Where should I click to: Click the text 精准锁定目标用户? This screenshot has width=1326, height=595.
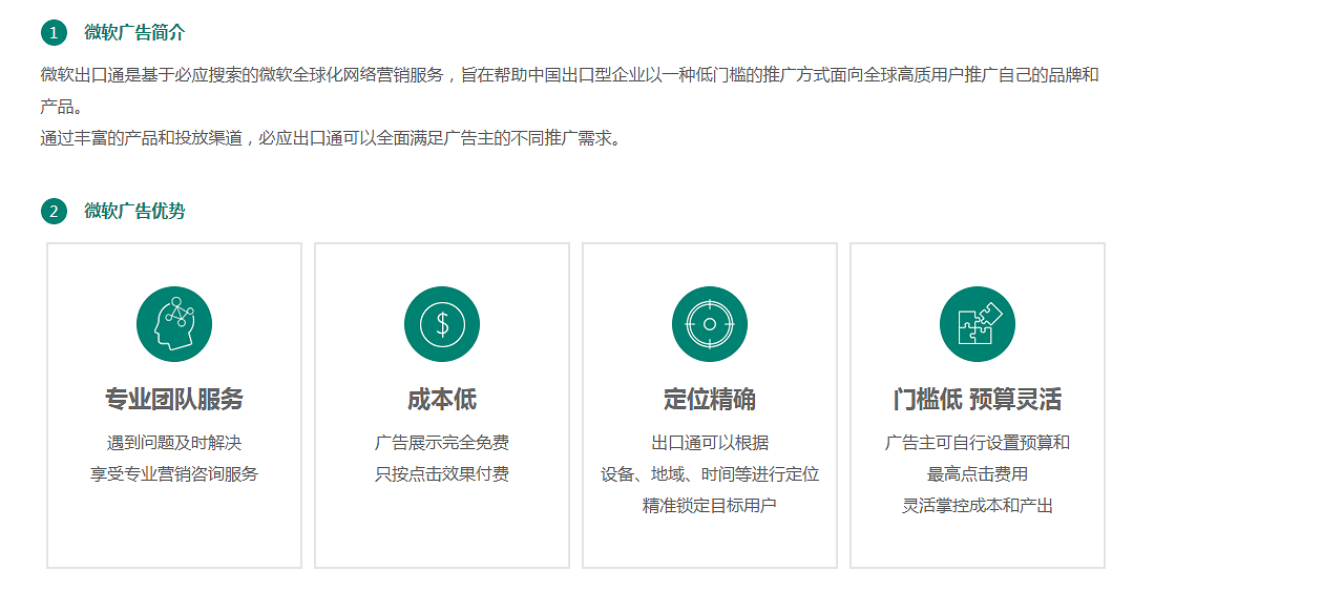[710, 506]
